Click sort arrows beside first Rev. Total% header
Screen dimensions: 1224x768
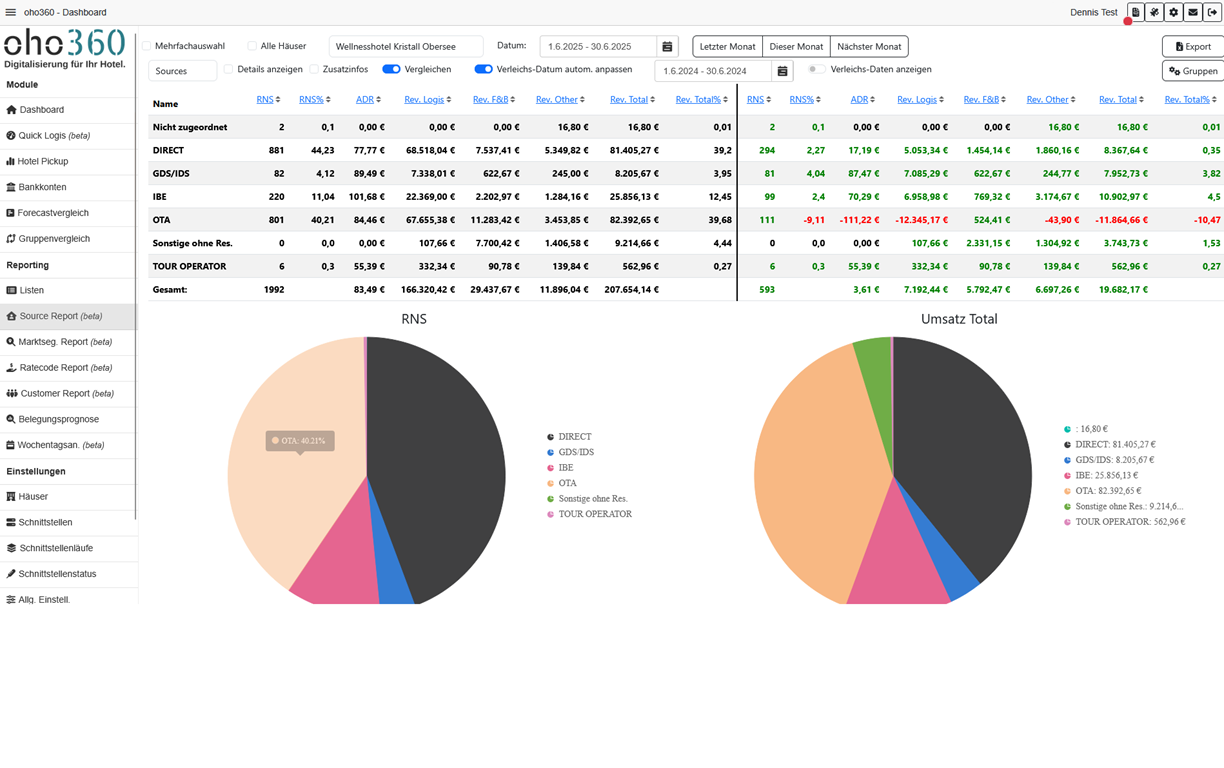(x=727, y=100)
